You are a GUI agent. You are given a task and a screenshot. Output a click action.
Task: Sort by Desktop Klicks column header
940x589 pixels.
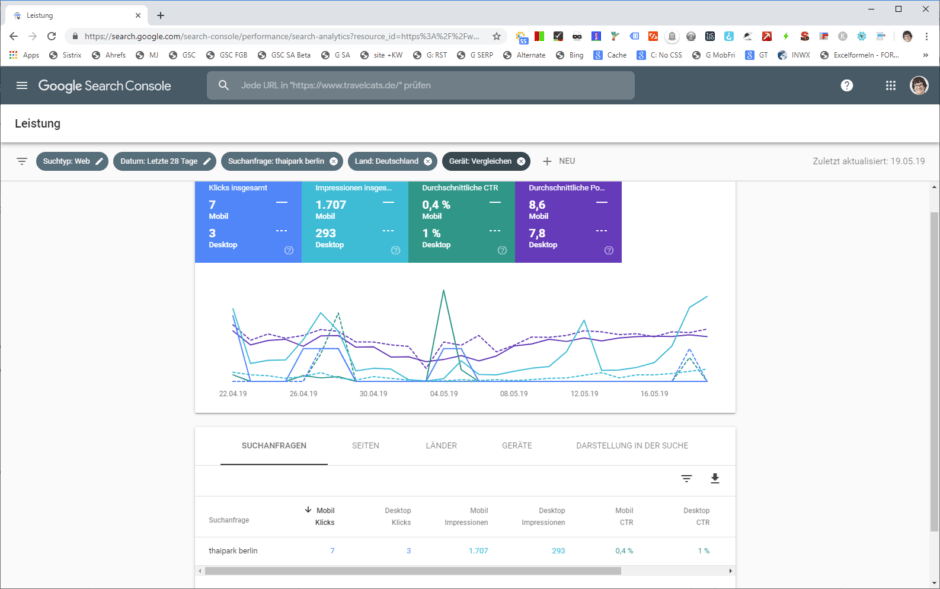(398, 516)
